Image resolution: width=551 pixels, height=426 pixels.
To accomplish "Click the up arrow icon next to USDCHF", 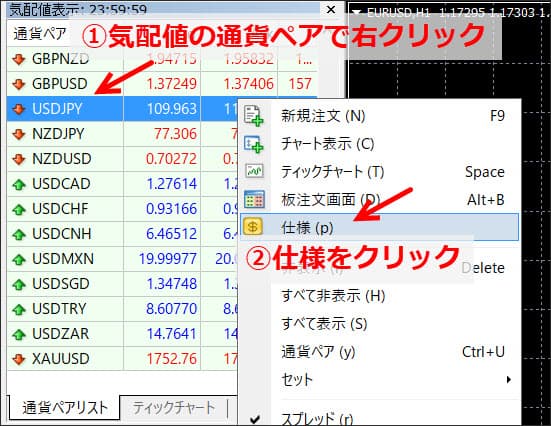I will pos(19,209).
